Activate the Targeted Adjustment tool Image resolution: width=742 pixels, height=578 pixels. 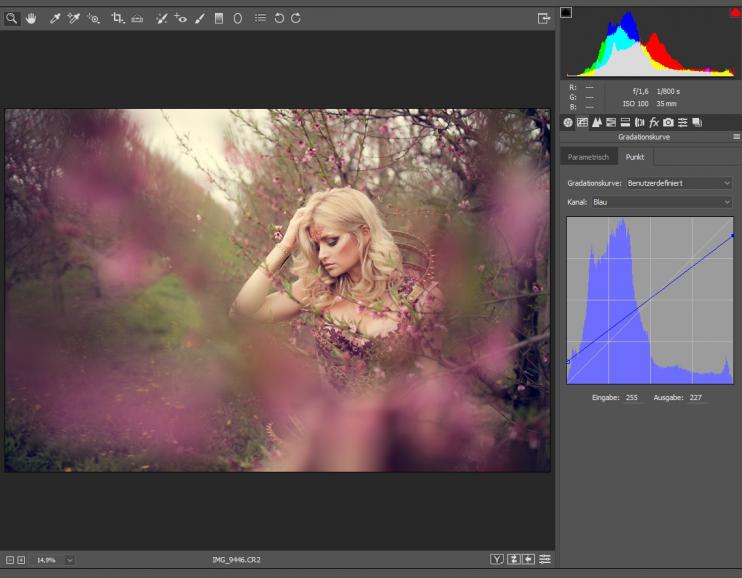(93, 18)
